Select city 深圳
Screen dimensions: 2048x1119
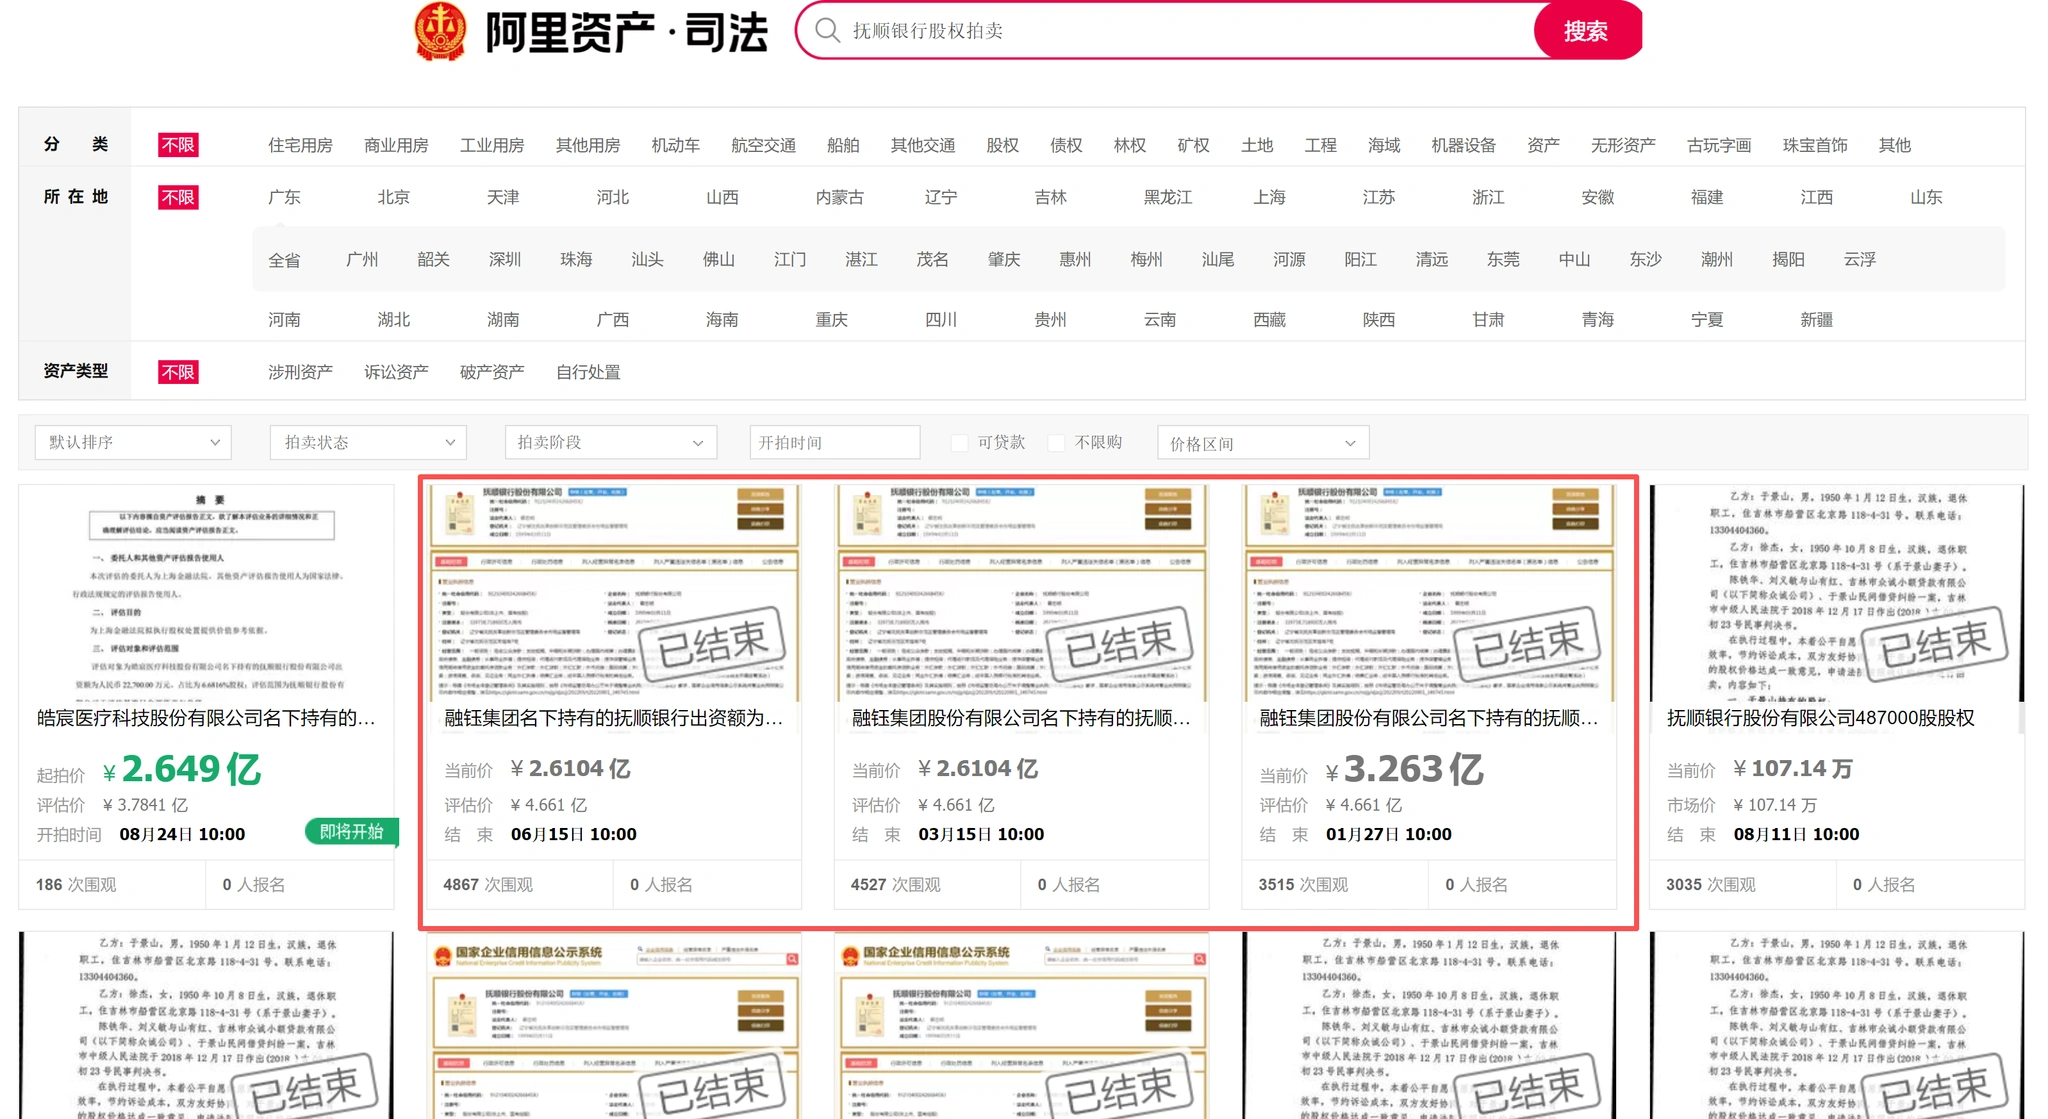coord(505,259)
